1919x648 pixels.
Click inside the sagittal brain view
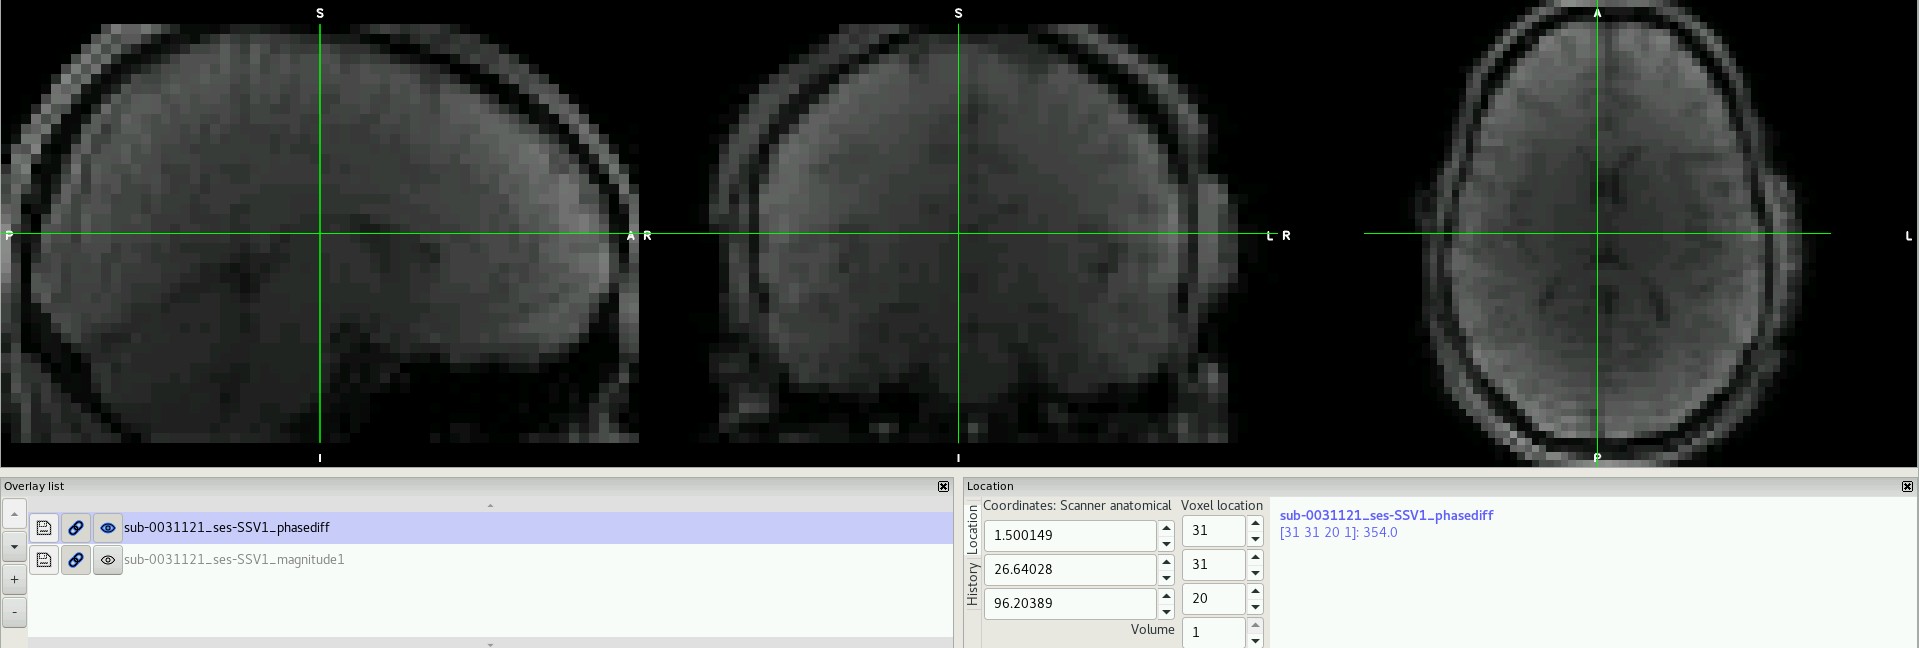tap(320, 234)
